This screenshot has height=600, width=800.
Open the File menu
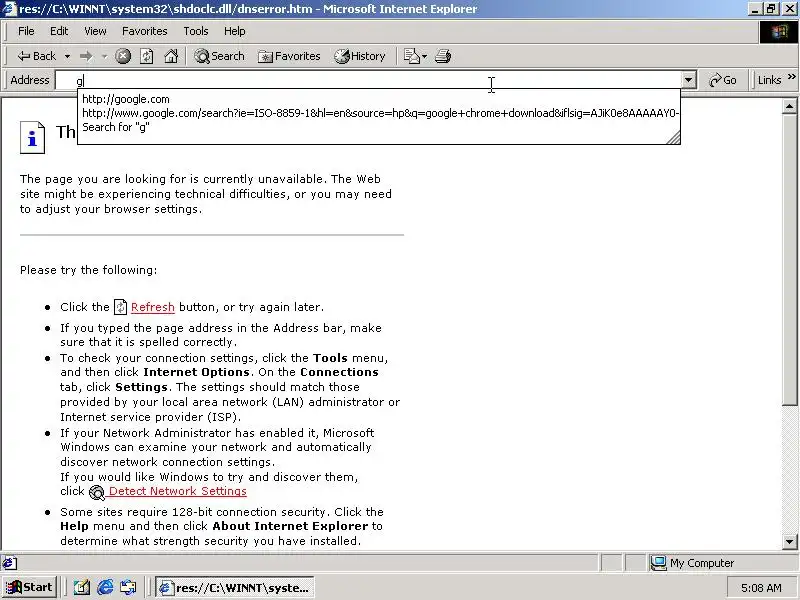click(x=26, y=31)
